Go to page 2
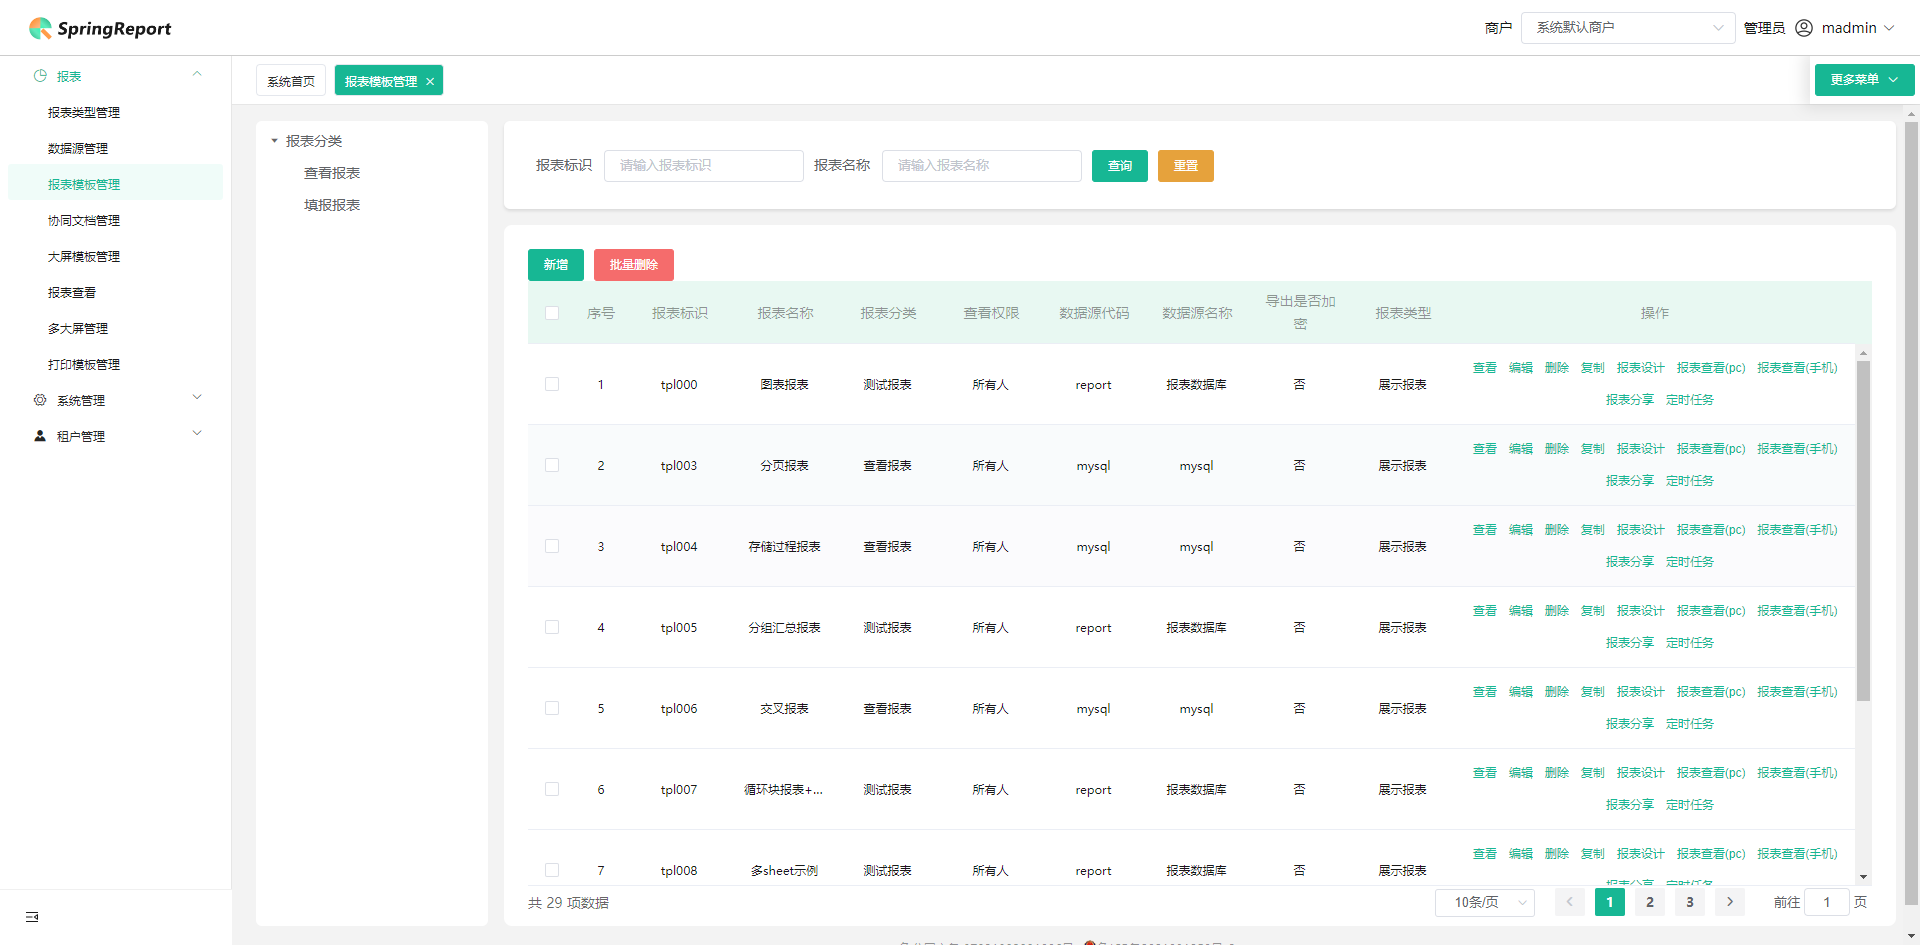This screenshot has width=1920, height=945. click(1650, 902)
